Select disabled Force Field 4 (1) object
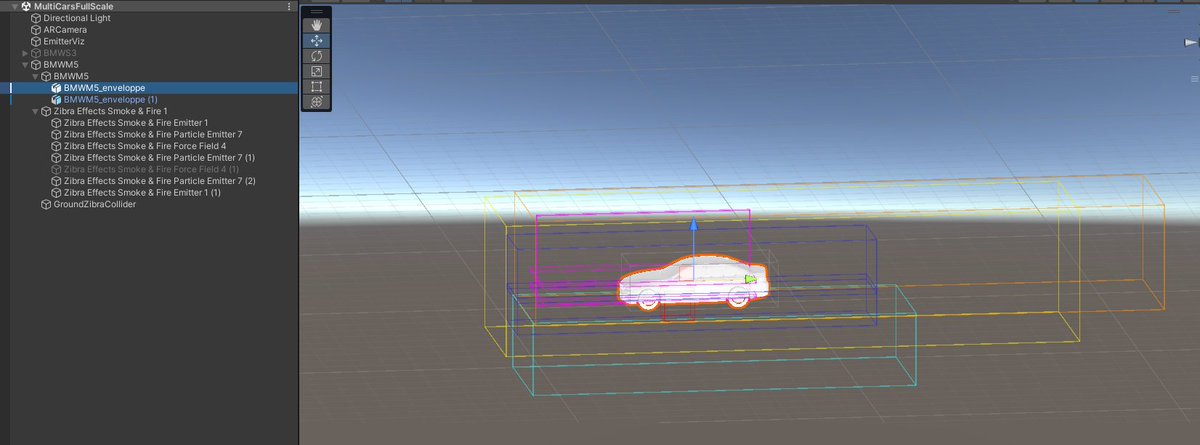This screenshot has height=445, width=1200. pos(149,169)
